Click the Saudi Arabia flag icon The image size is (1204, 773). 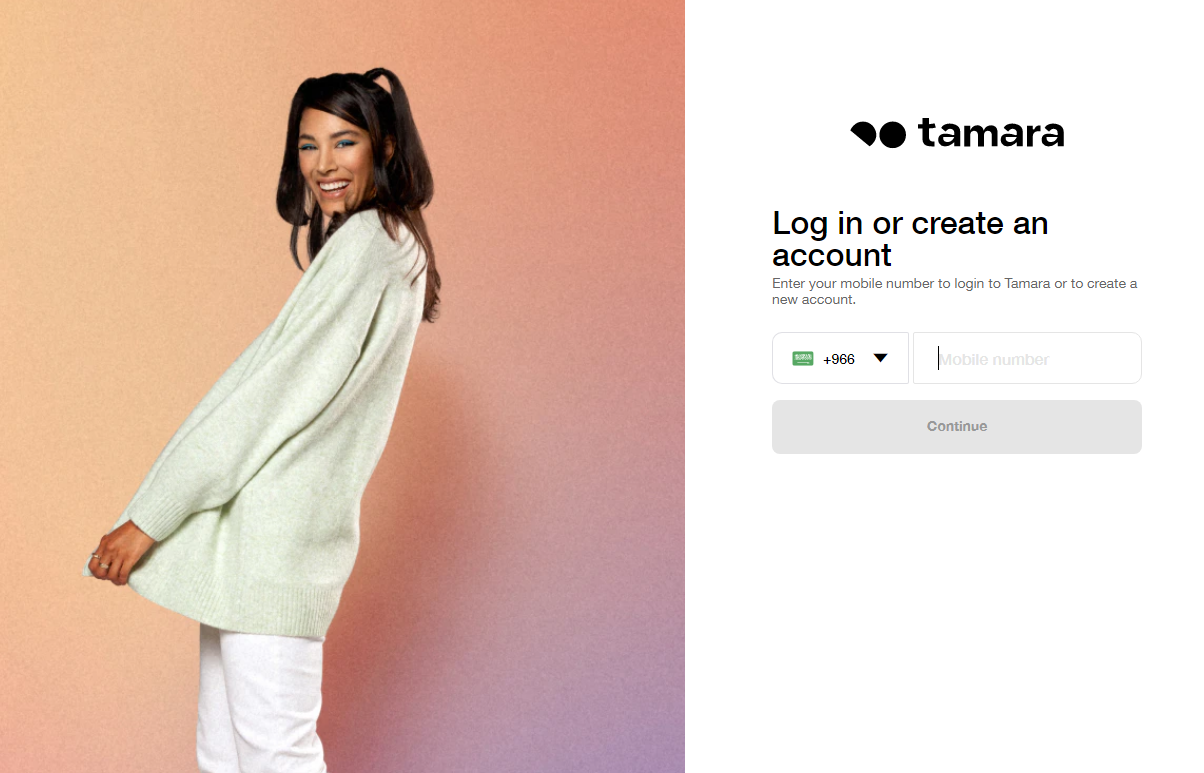(x=803, y=358)
